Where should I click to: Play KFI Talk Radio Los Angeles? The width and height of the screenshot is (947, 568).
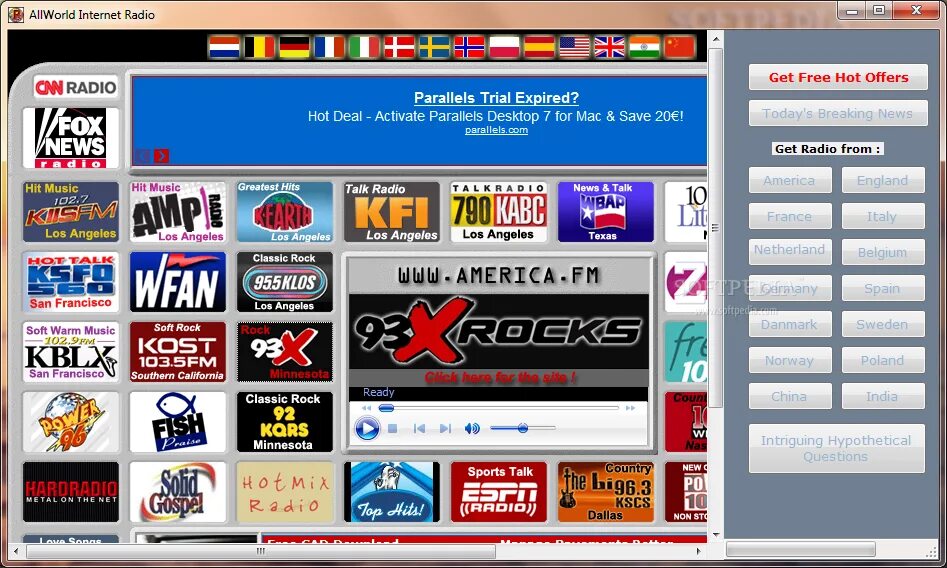pyautogui.click(x=392, y=211)
